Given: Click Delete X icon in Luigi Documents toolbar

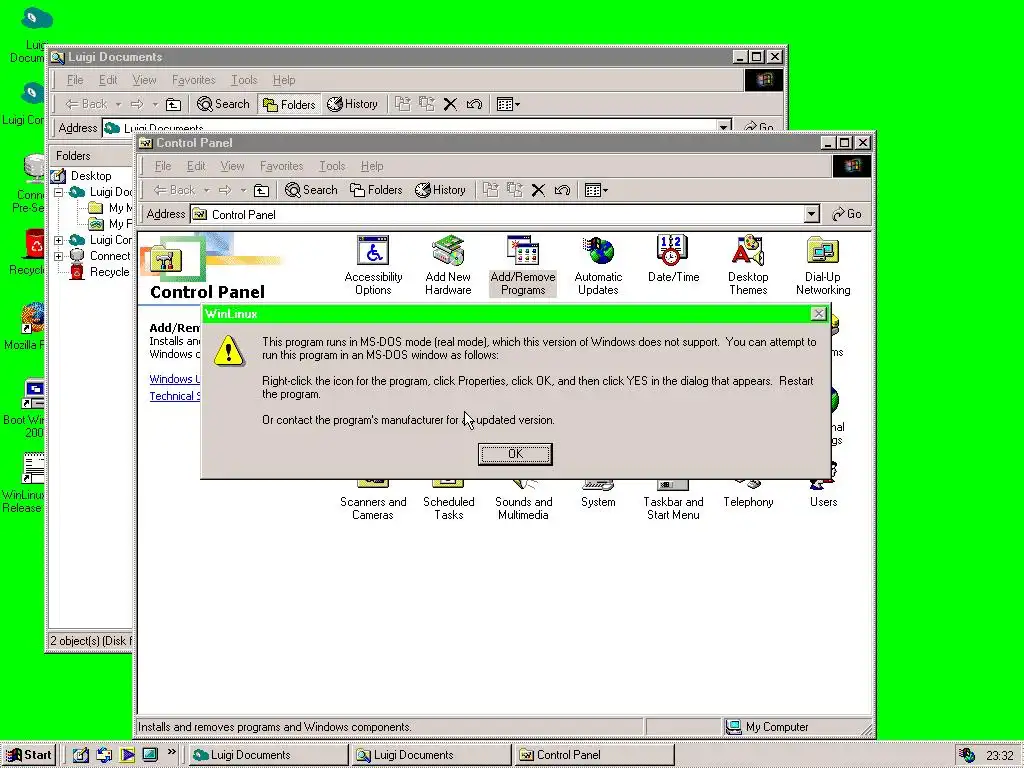Looking at the screenshot, I should (450, 104).
